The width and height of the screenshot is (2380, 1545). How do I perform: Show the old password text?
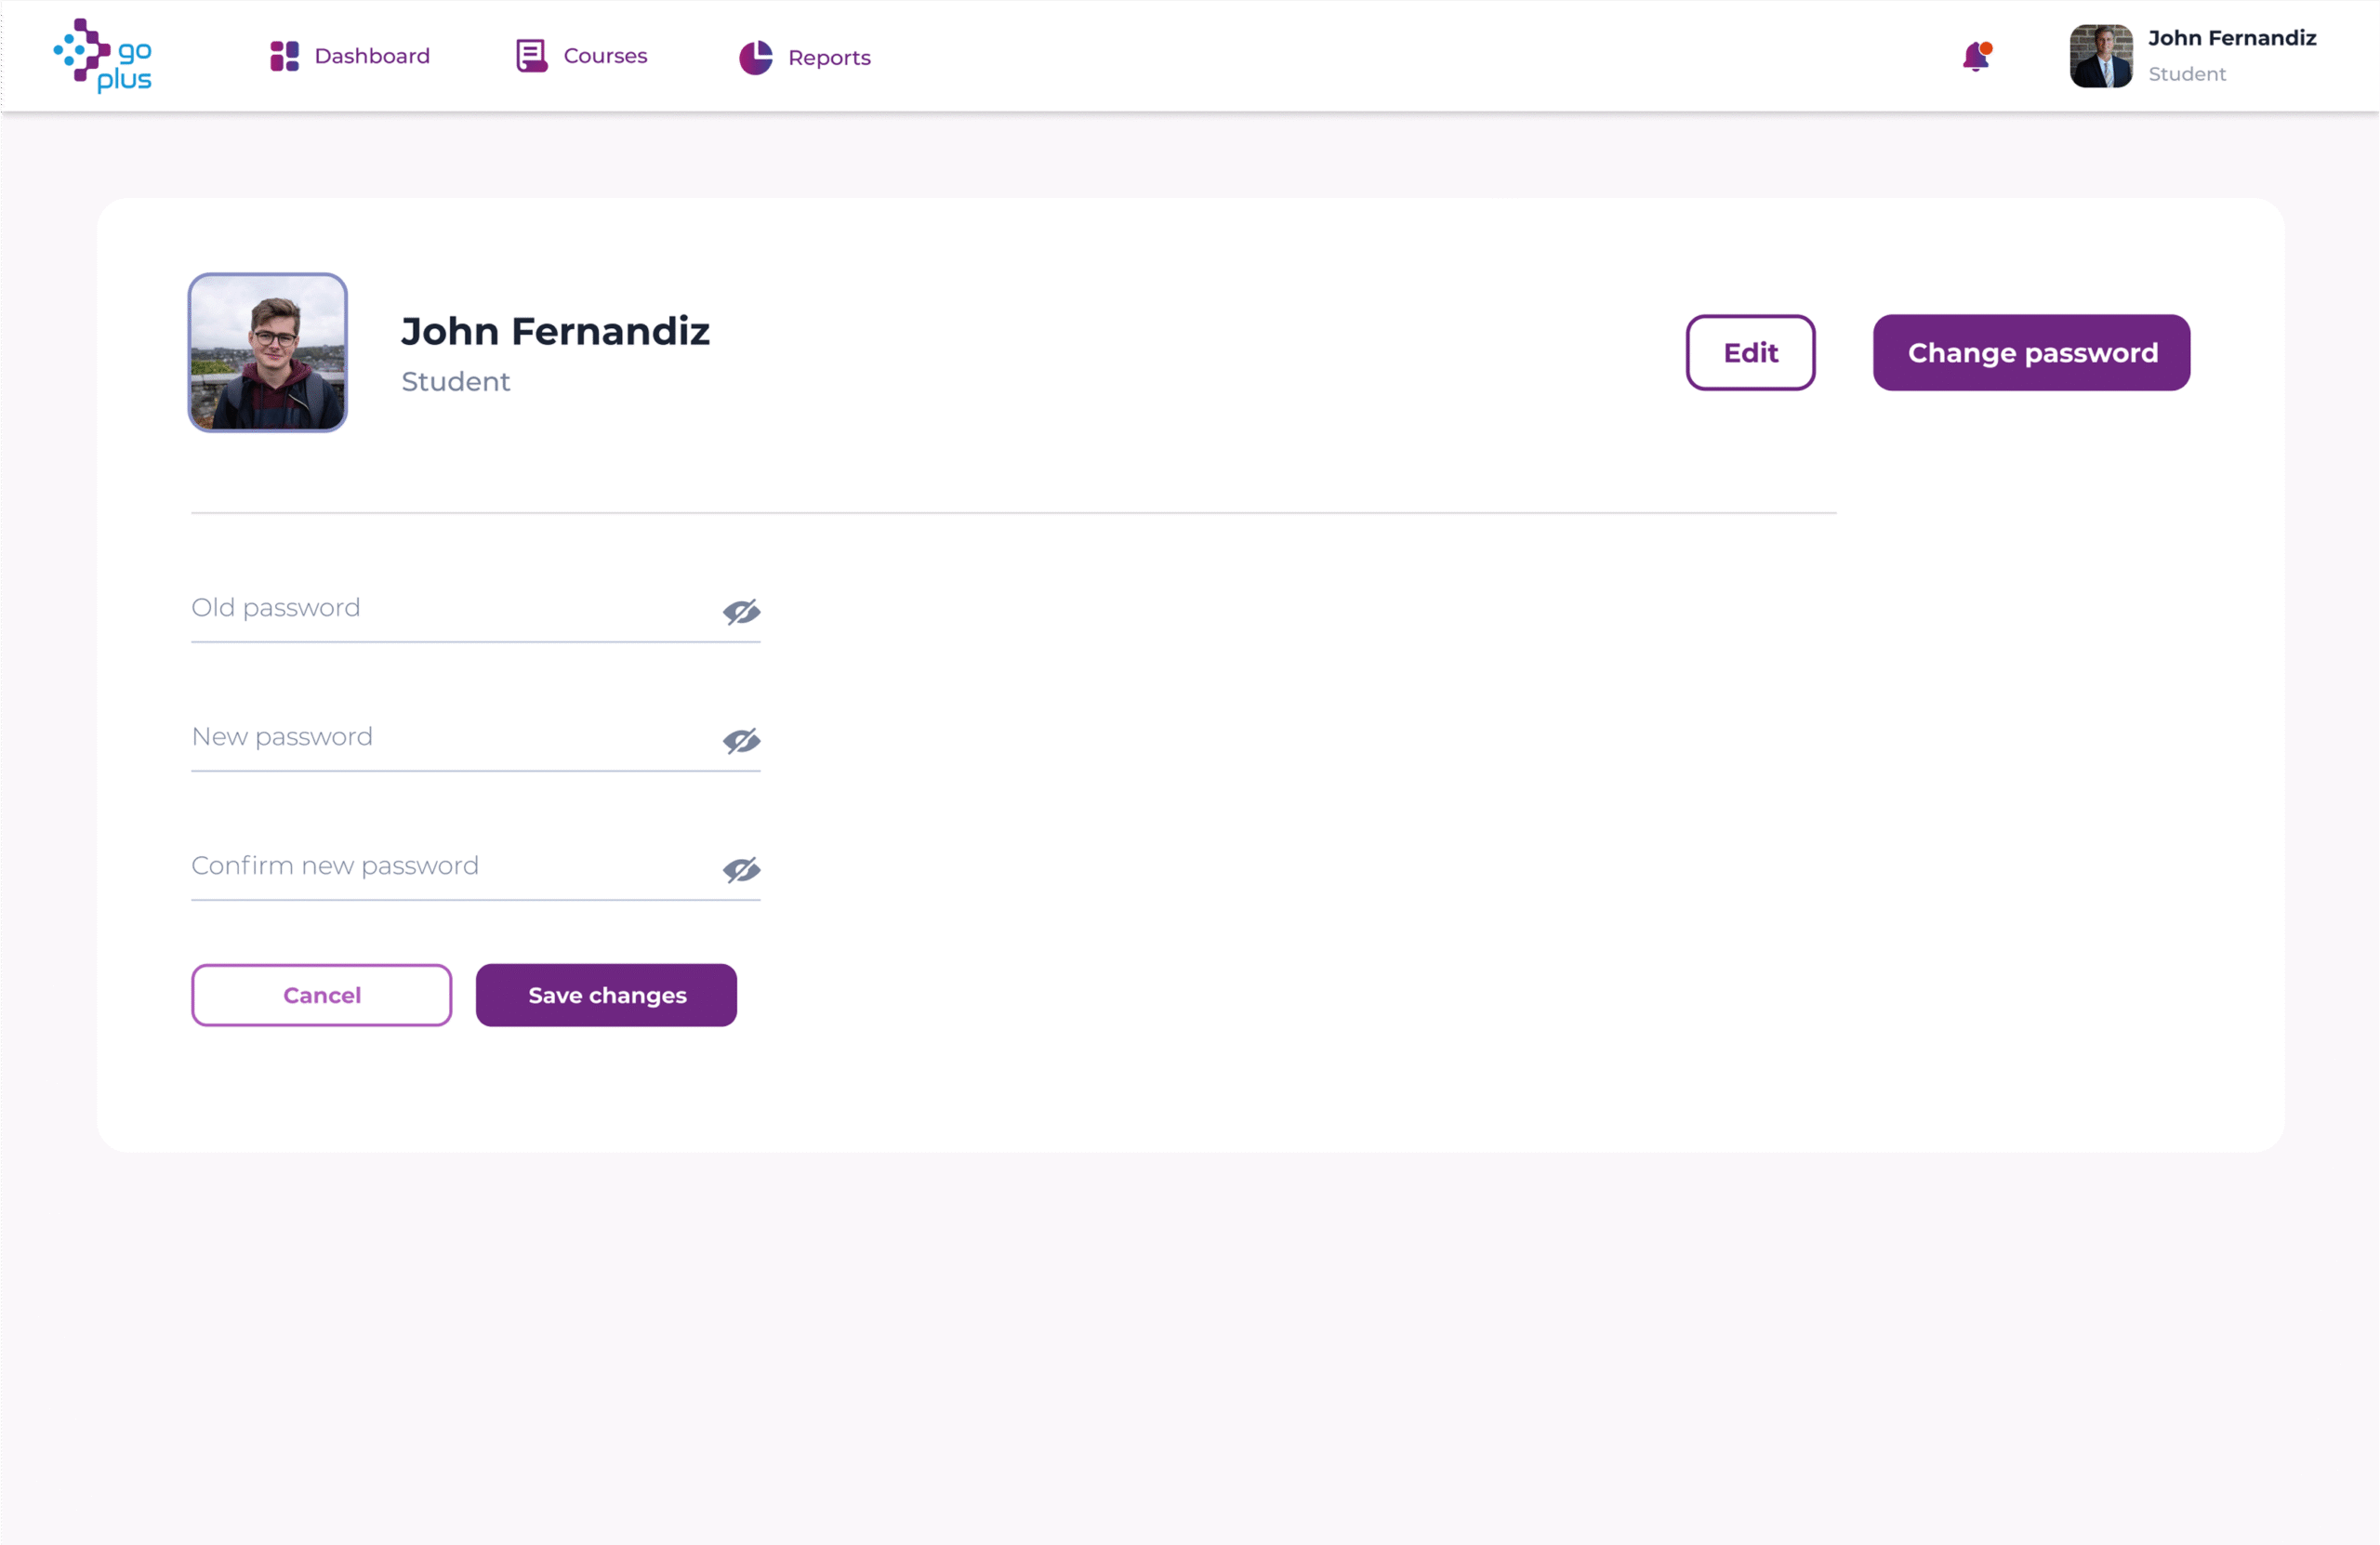pos(741,611)
